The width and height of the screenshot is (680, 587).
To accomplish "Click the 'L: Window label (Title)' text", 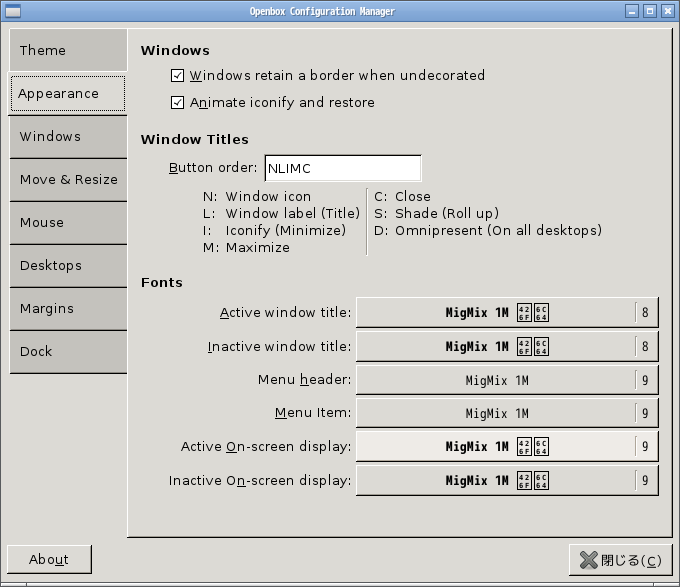I will 281,213.
